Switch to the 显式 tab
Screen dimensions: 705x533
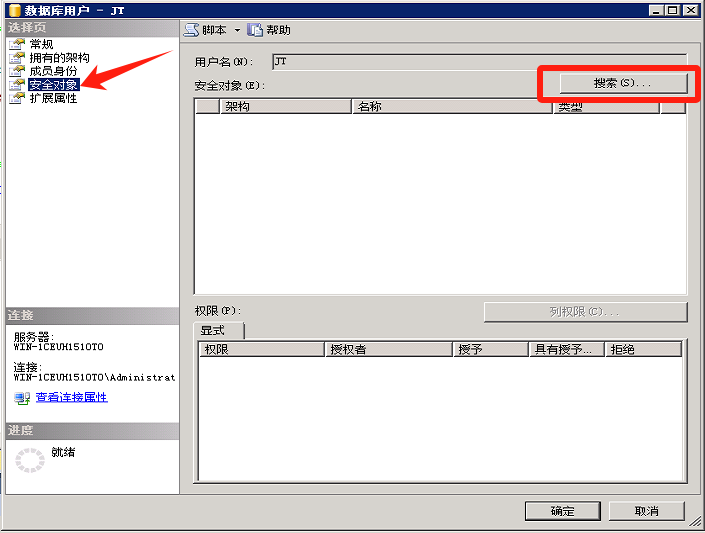(219, 331)
